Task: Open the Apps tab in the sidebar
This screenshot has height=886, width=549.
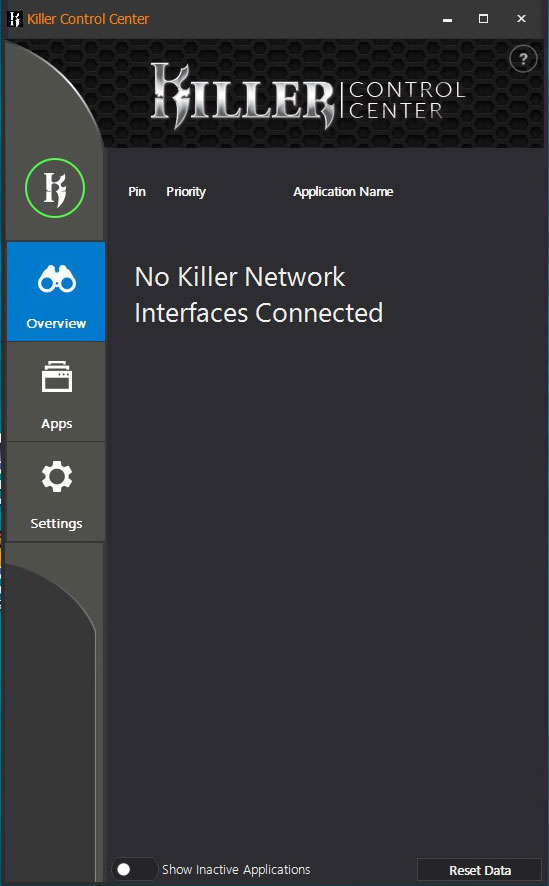Action: [x=56, y=392]
